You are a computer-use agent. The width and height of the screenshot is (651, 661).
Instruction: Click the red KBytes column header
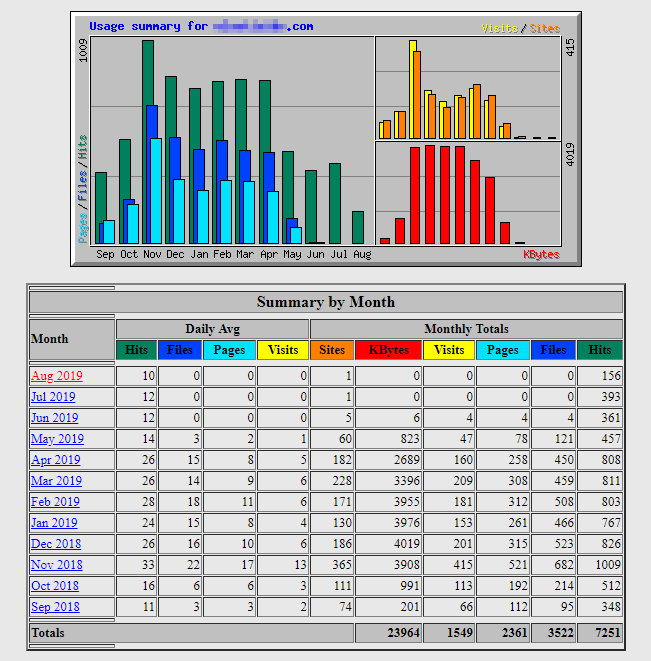pos(388,350)
